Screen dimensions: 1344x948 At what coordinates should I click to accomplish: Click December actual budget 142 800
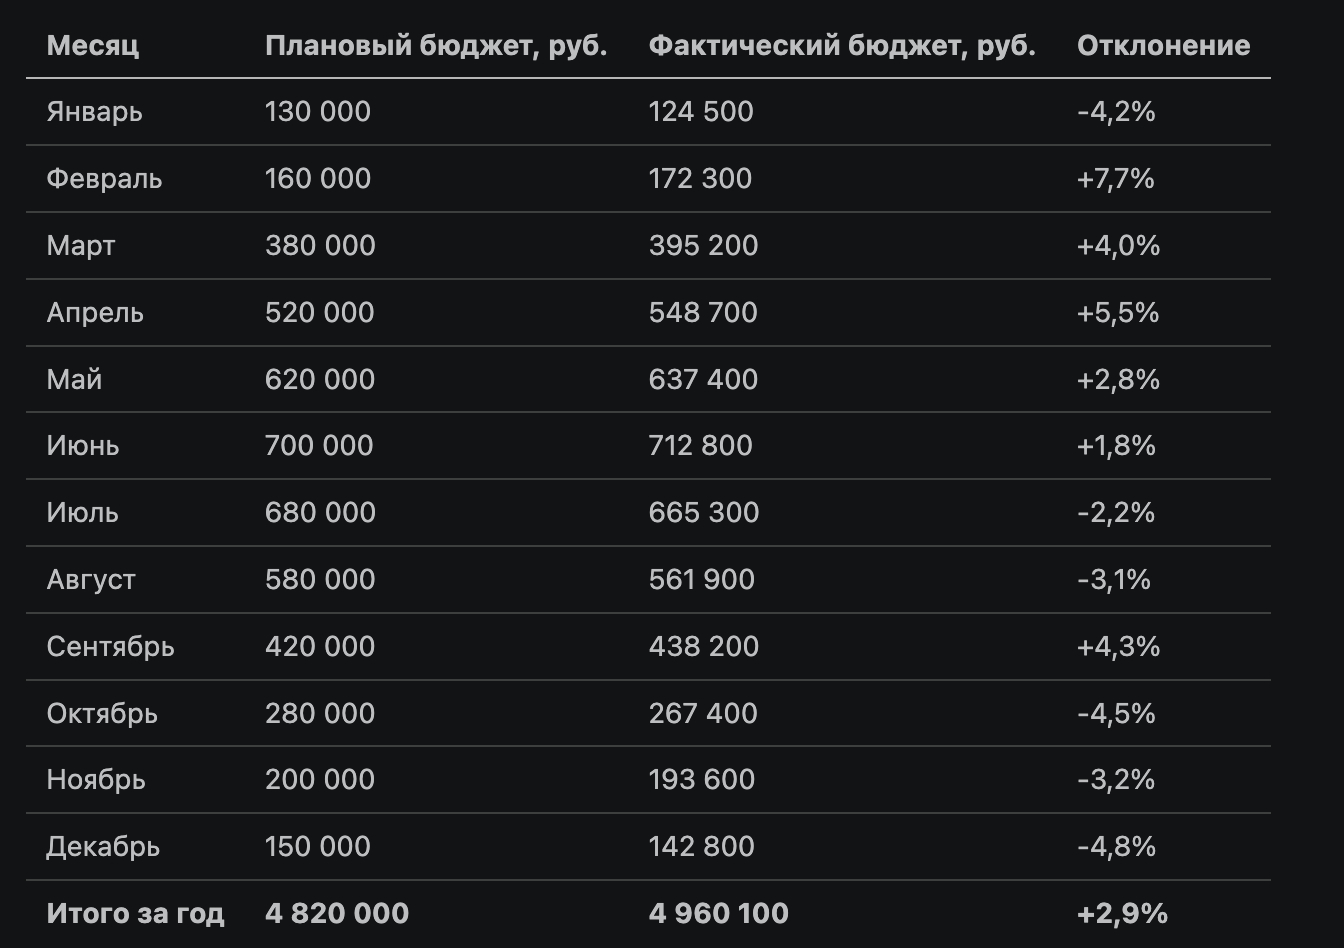(701, 847)
